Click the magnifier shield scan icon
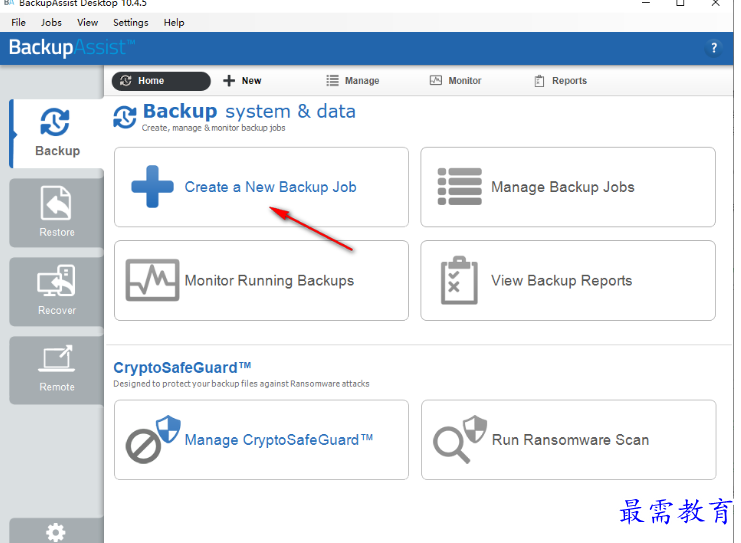741x543 pixels. click(x=460, y=440)
